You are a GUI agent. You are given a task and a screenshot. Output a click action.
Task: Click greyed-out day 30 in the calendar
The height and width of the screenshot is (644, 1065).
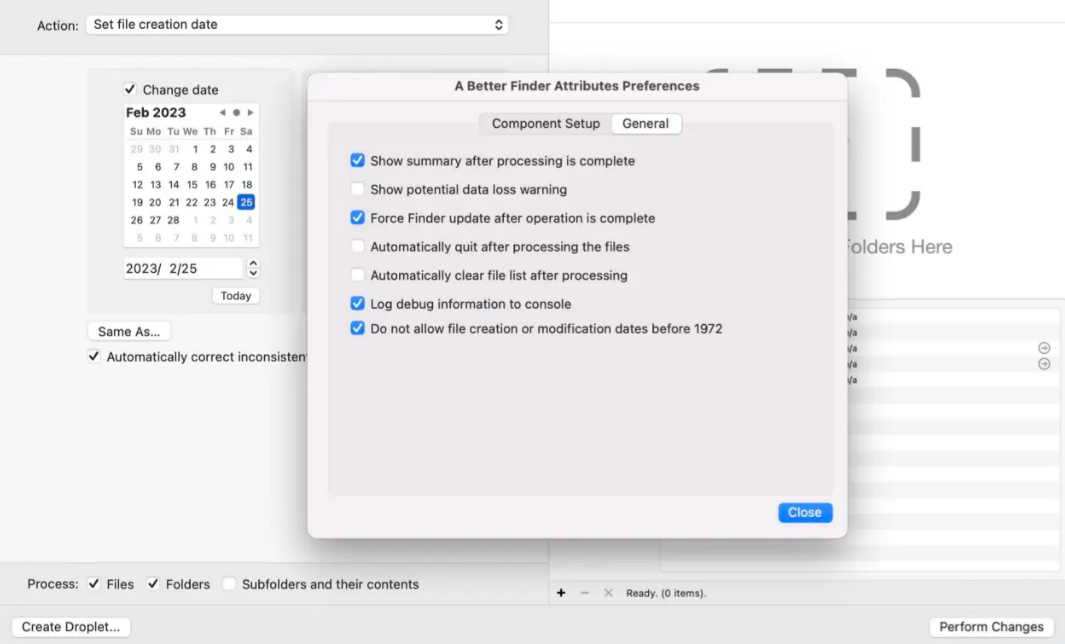click(x=155, y=149)
